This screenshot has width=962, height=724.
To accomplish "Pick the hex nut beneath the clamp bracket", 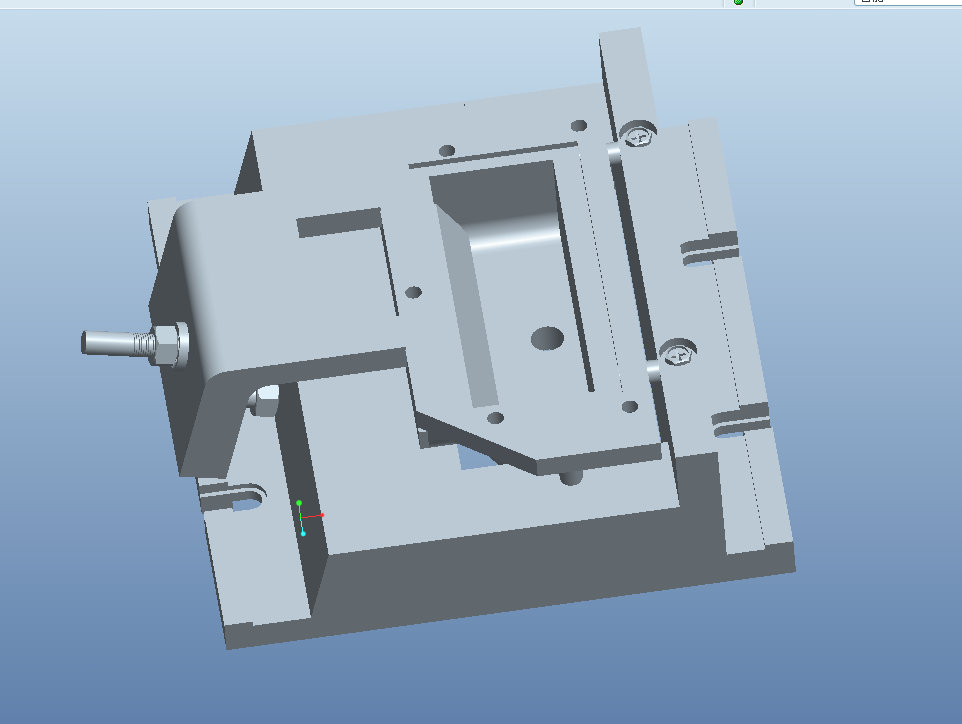I will tap(265, 400).
